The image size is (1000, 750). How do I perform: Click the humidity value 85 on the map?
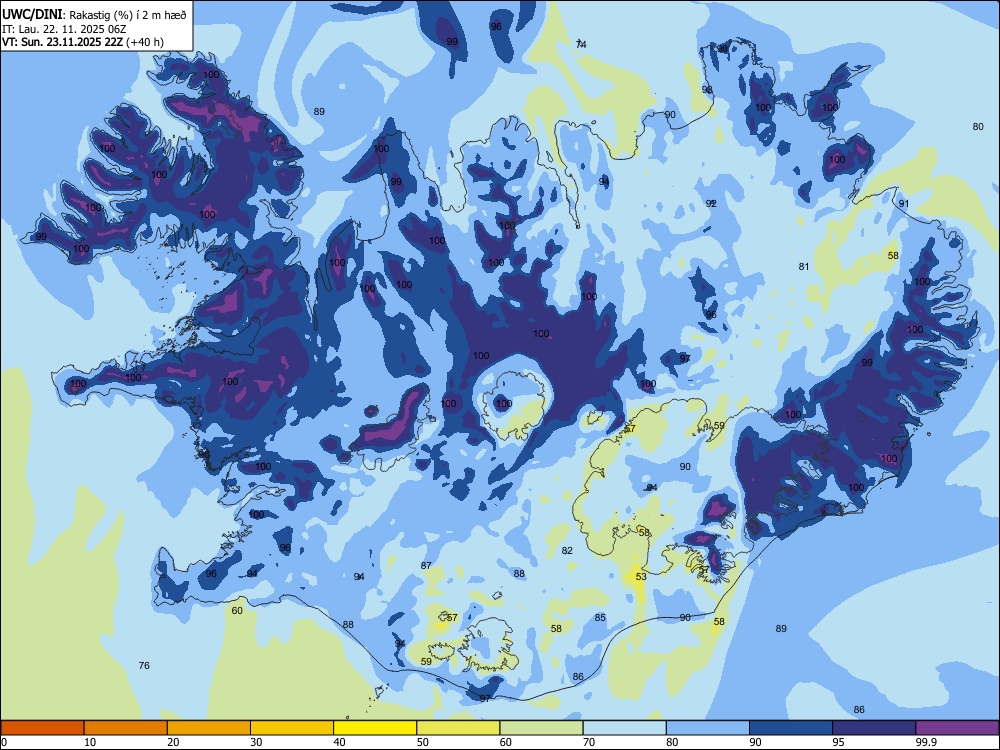pyautogui.click(x=600, y=617)
